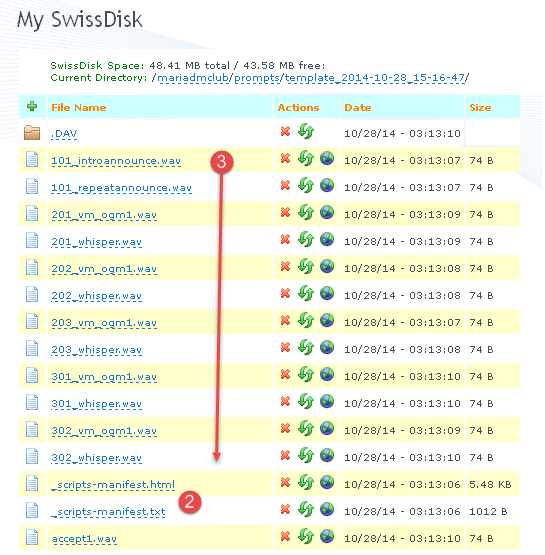546x555 pixels.
Task: Go to the prompts directory in path
Action: click(x=257, y=78)
